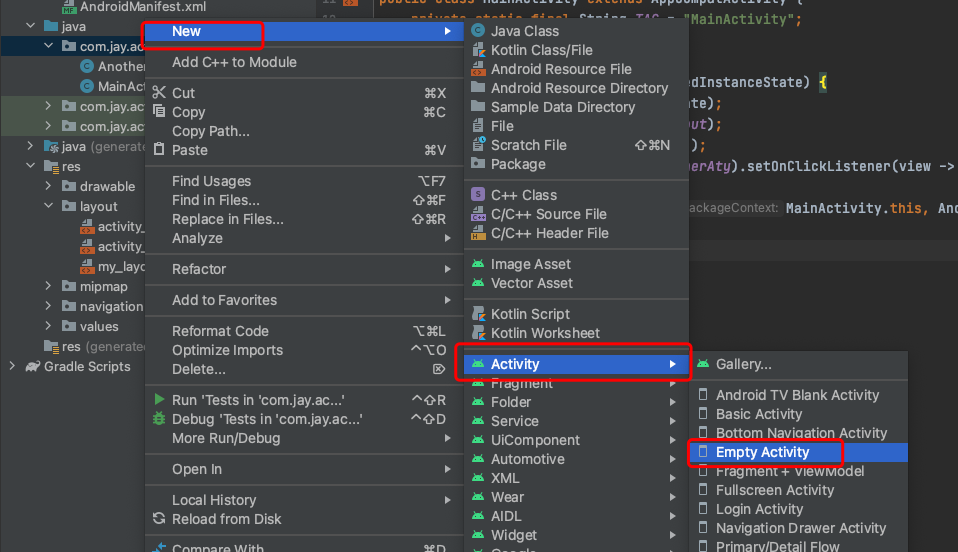The width and height of the screenshot is (958, 552).
Task: Choose Copy Path...
Action: [304, 131]
